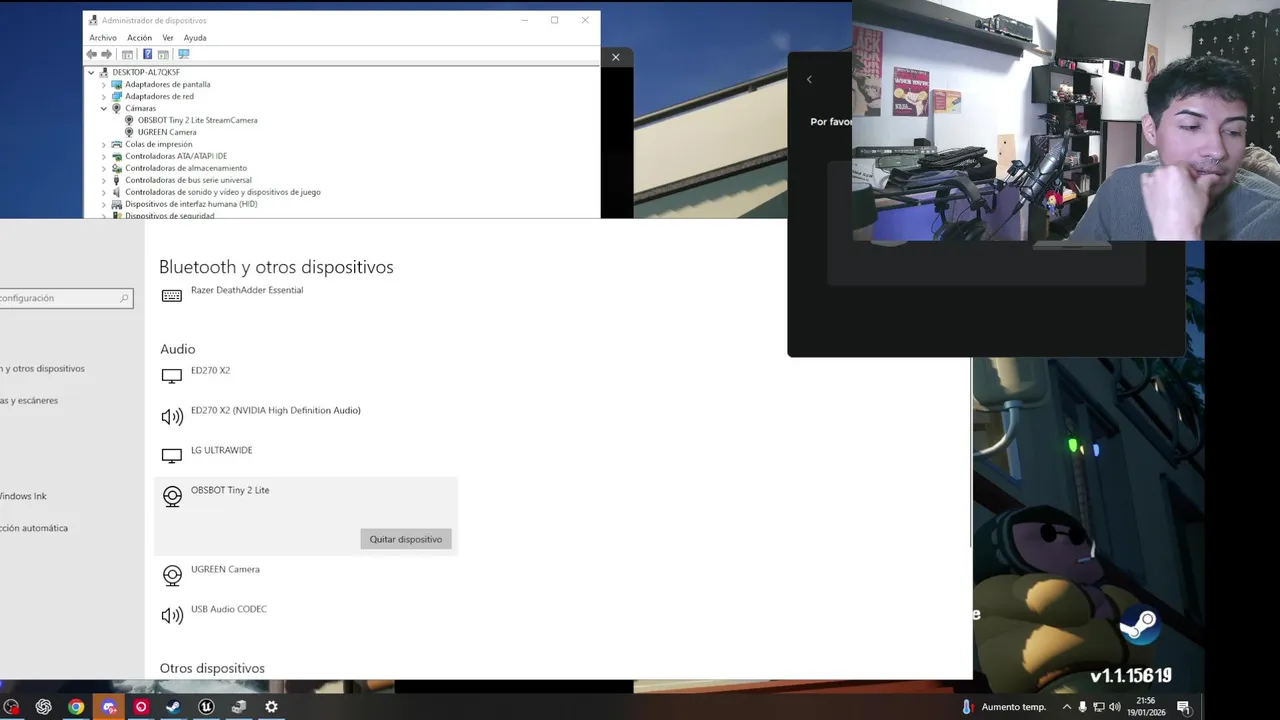Open Unreal Engine from the taskbar
Screen dimensions: 1280x720
[206, 707]
